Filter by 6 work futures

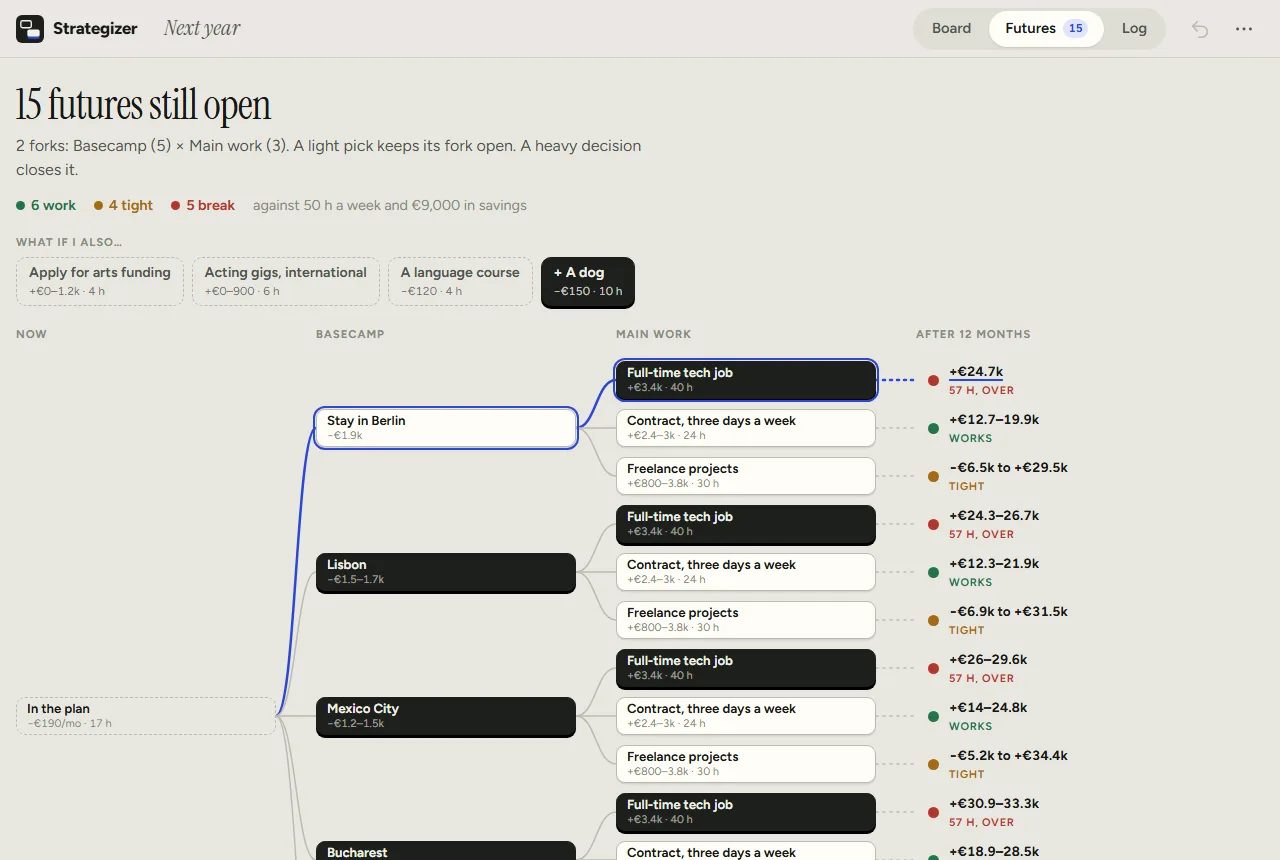click(46, 205)
